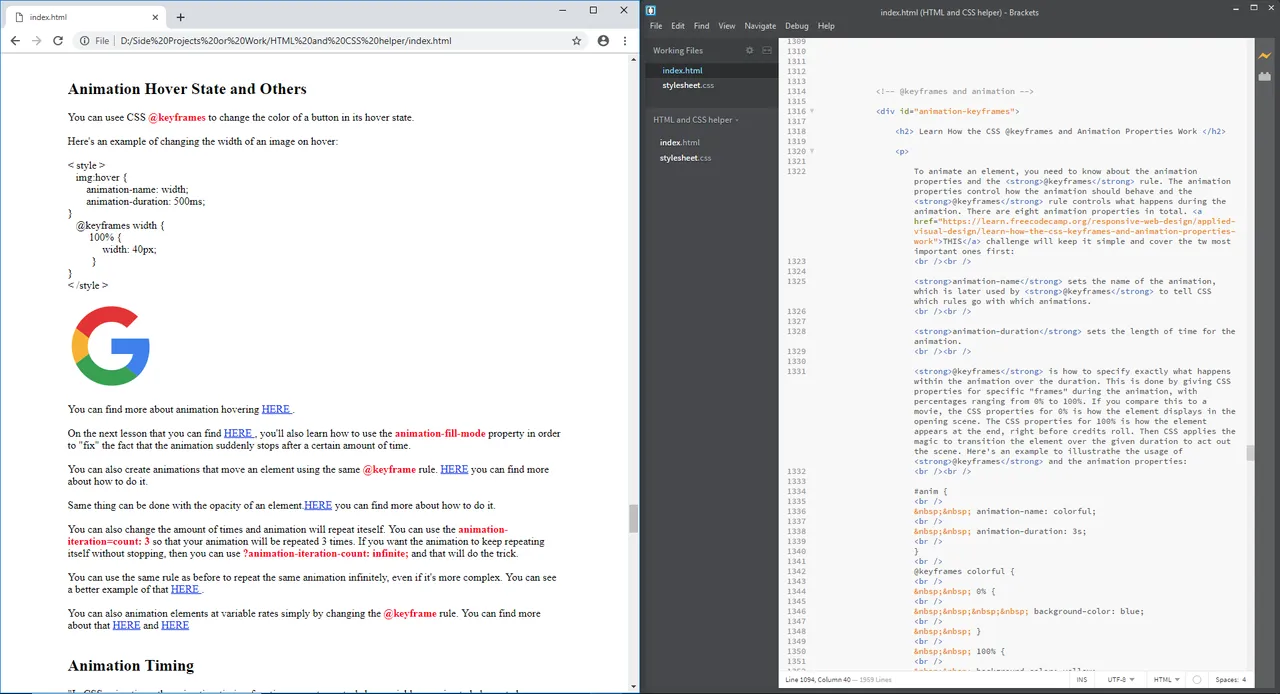Click the first HERE link about variable rates
The width and height of the screenshot is (1280, 694).
coord(126,625)
